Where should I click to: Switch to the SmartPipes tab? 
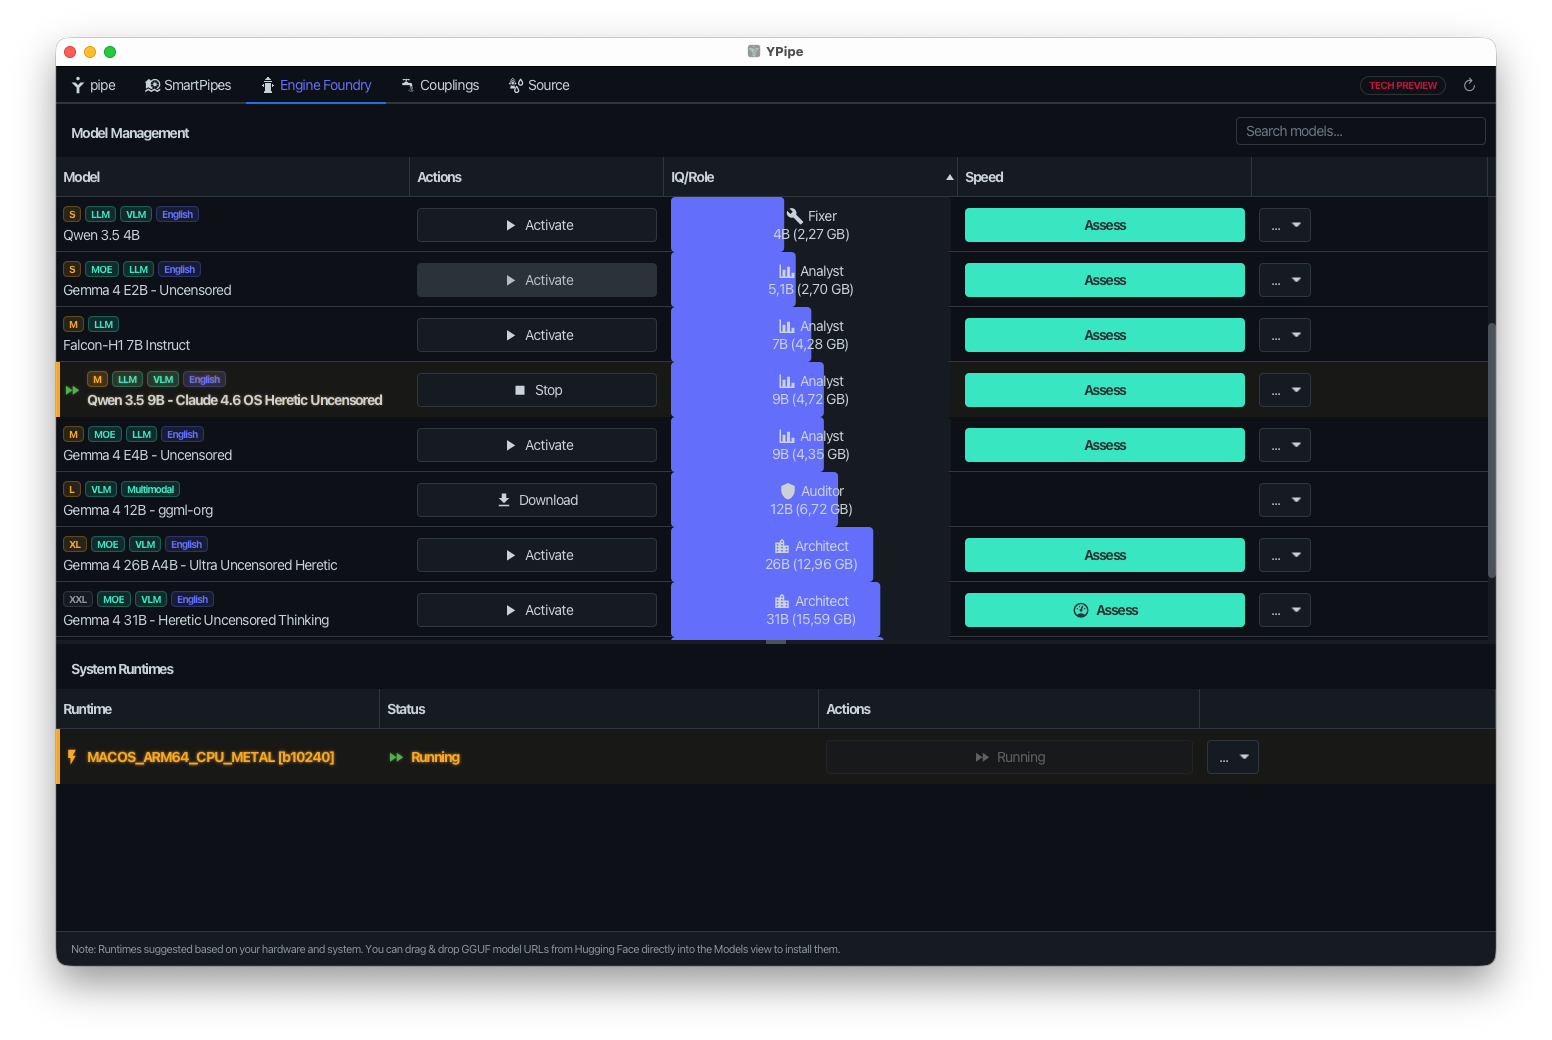pyautogui.click(x=188, y=85)
